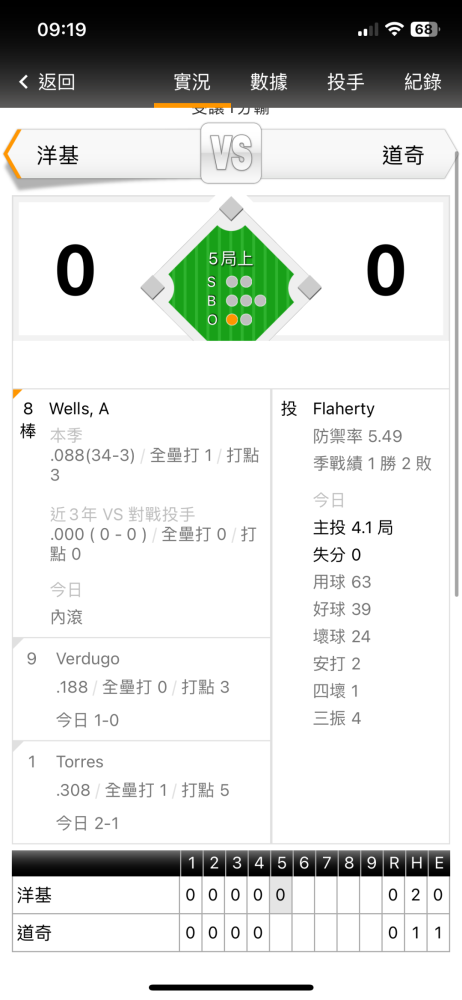
Task: Tap the Wi-Fi status icon
Action: (x=396, y=29)
